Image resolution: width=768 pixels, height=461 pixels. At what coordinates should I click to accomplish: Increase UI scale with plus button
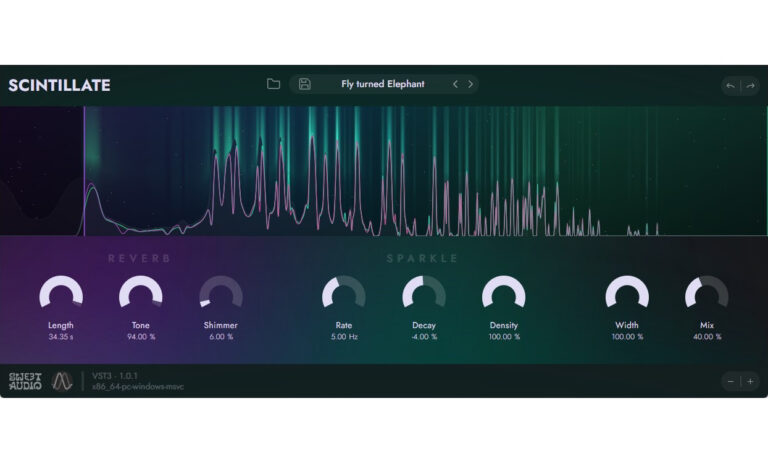tap(750, 381)
